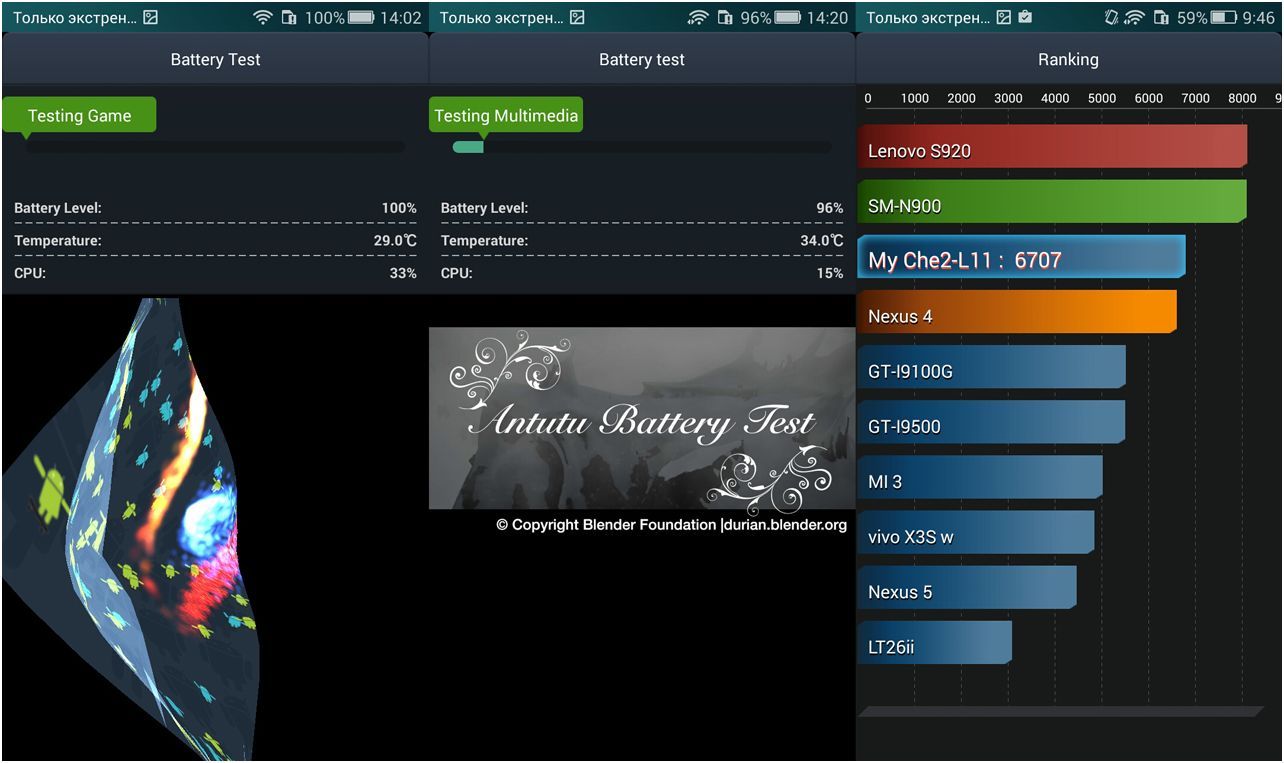Screen dimensions: 1284x763
Task: Select the My Che2-L11 score bar
Action: tap(1021, 258)
